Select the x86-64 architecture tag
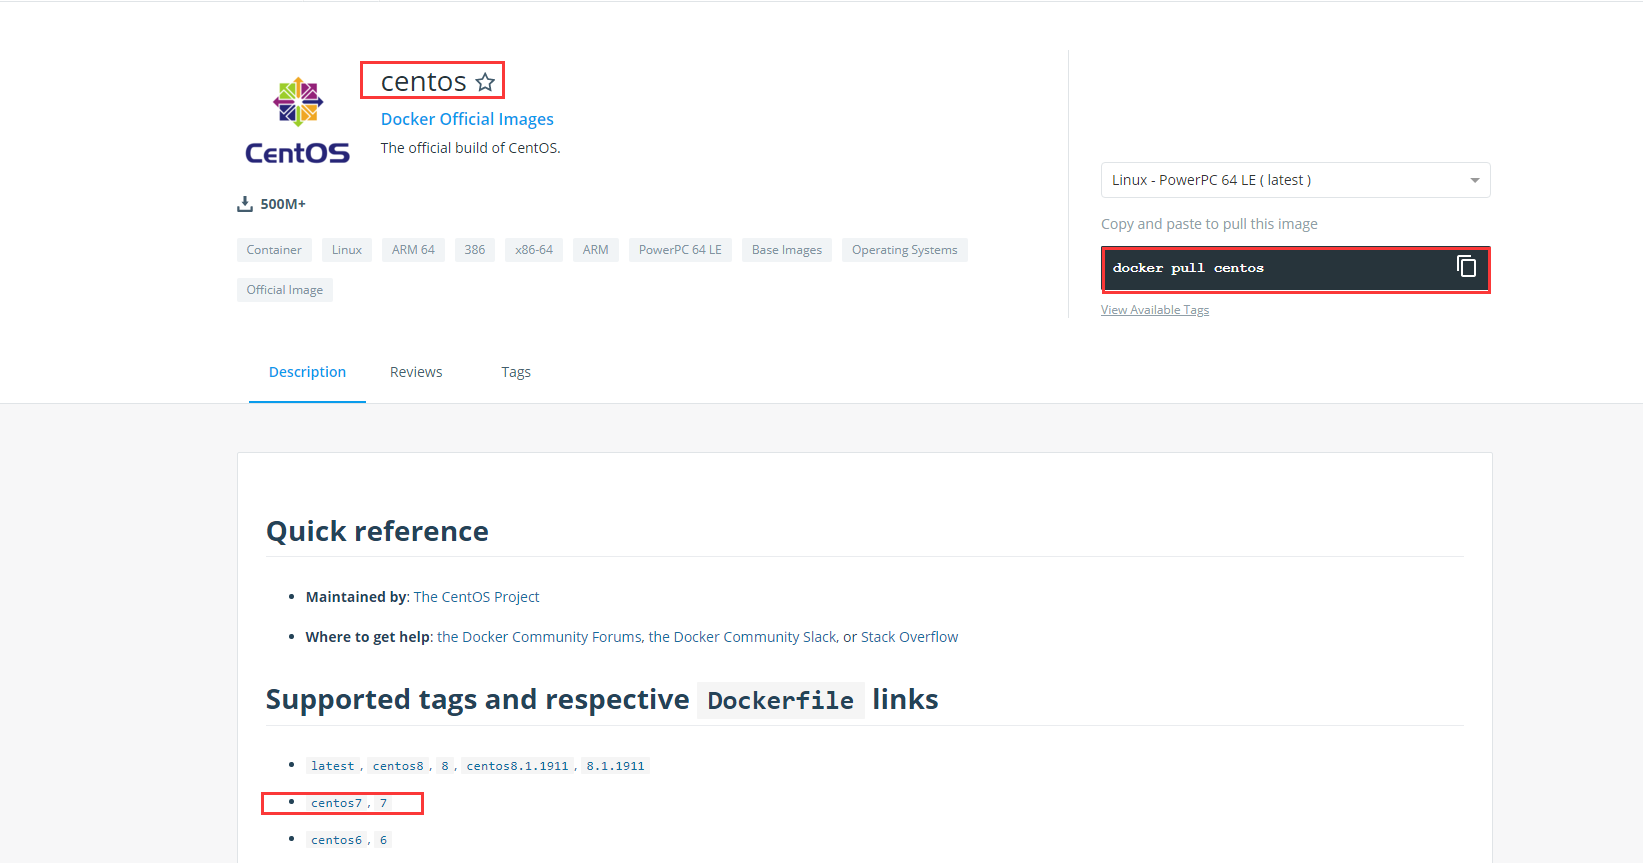Image resolution: width=1643 pixels, height=863 pixels. click(534, 250)
